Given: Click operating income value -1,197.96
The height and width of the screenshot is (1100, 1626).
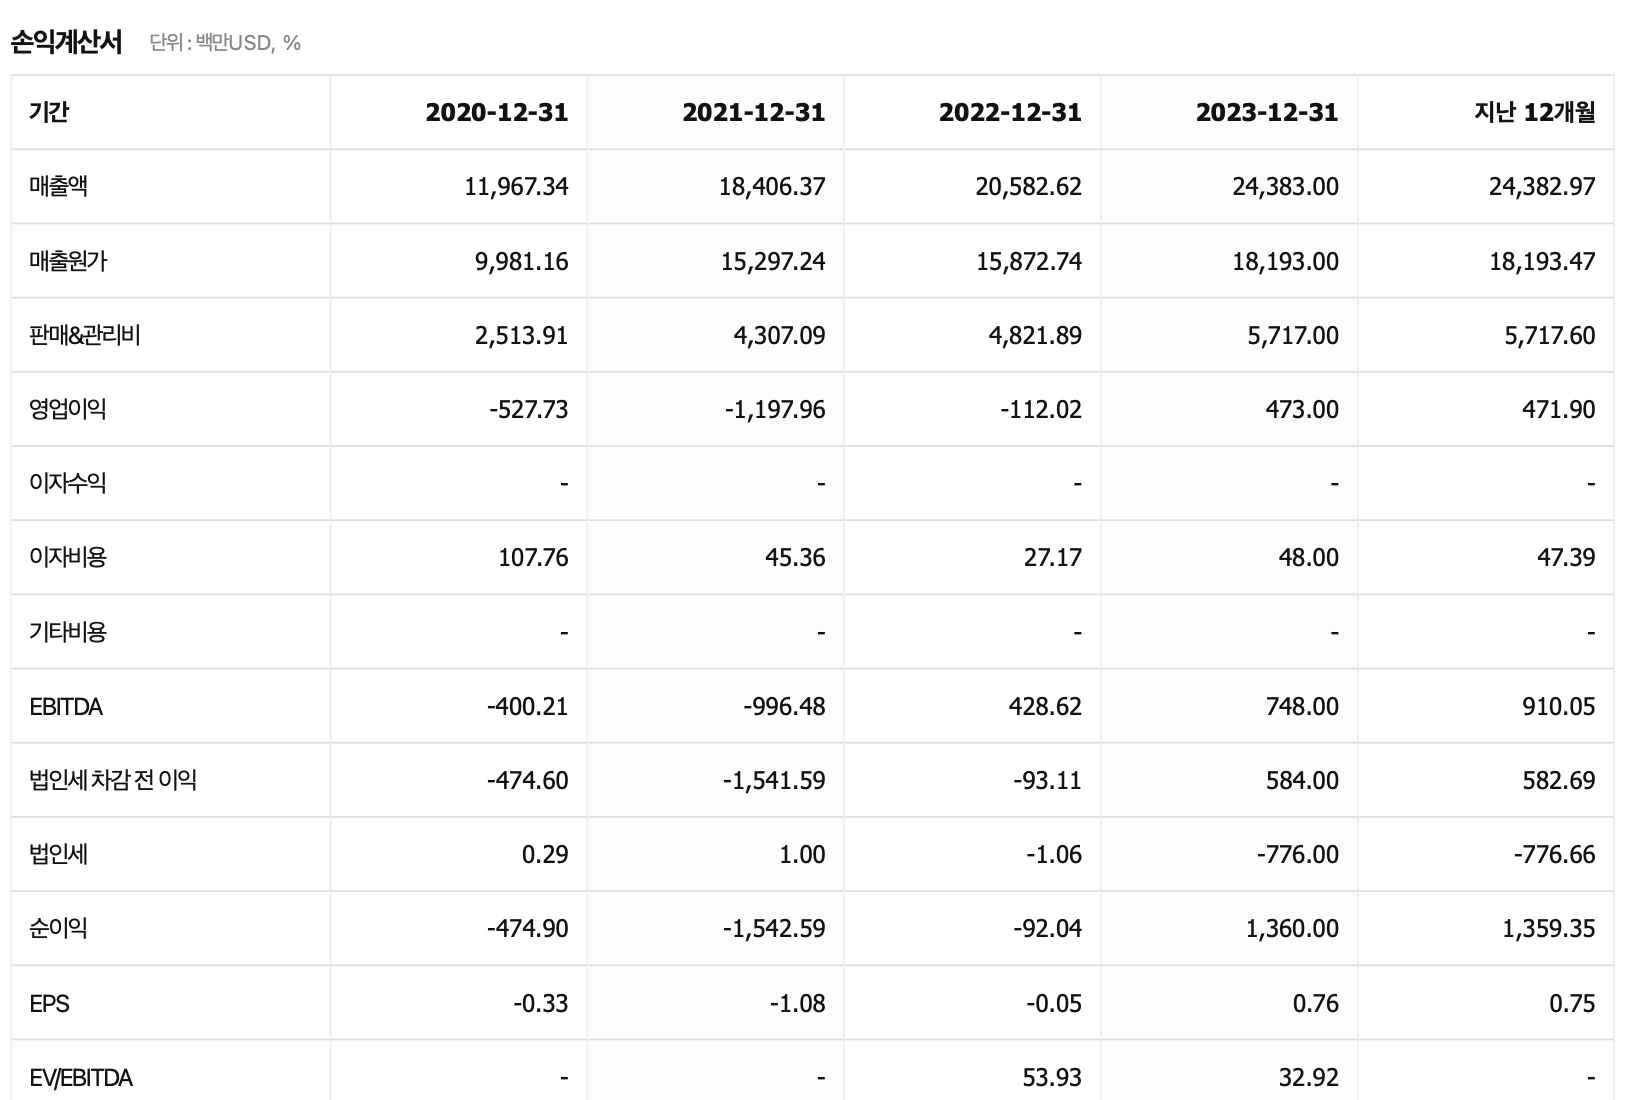Looking at the screenshot, I should point(775,409).
